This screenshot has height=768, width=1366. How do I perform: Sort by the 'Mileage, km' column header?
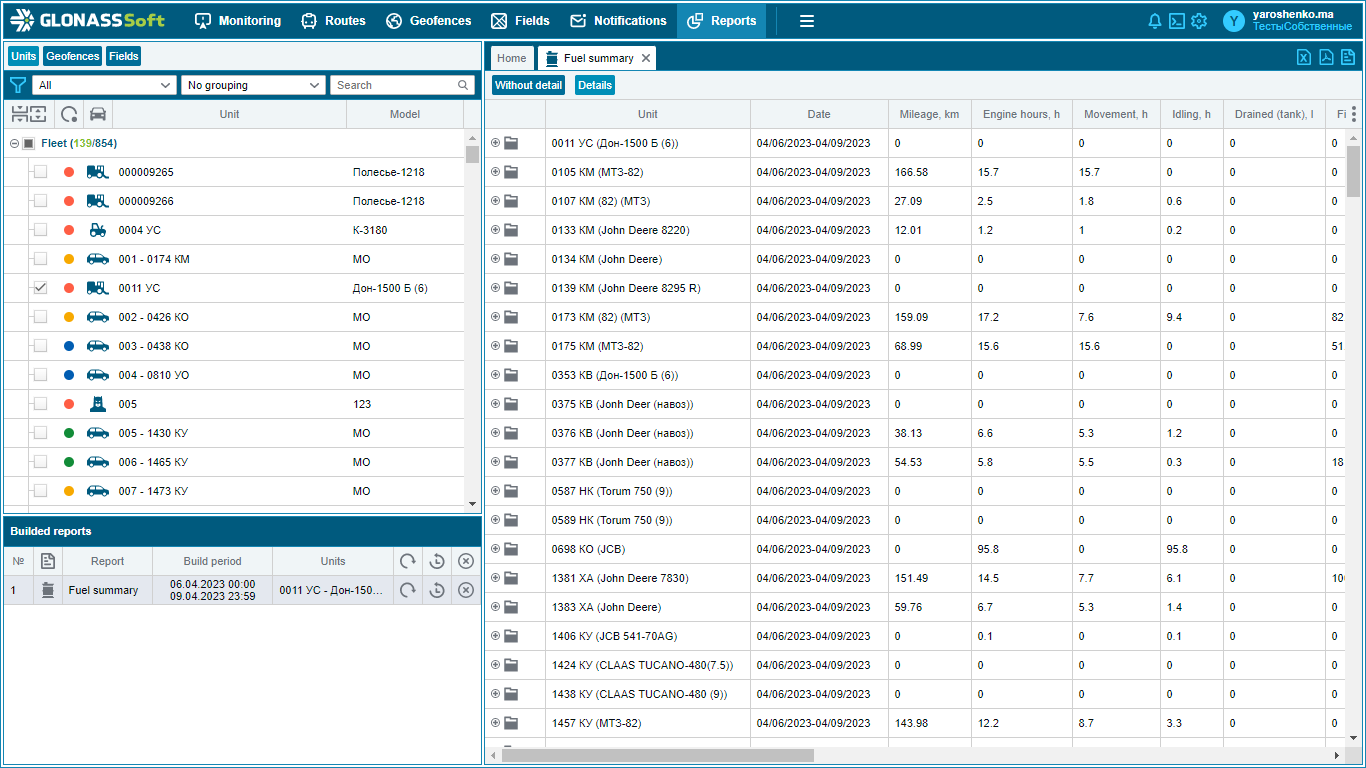coord(929,114)
